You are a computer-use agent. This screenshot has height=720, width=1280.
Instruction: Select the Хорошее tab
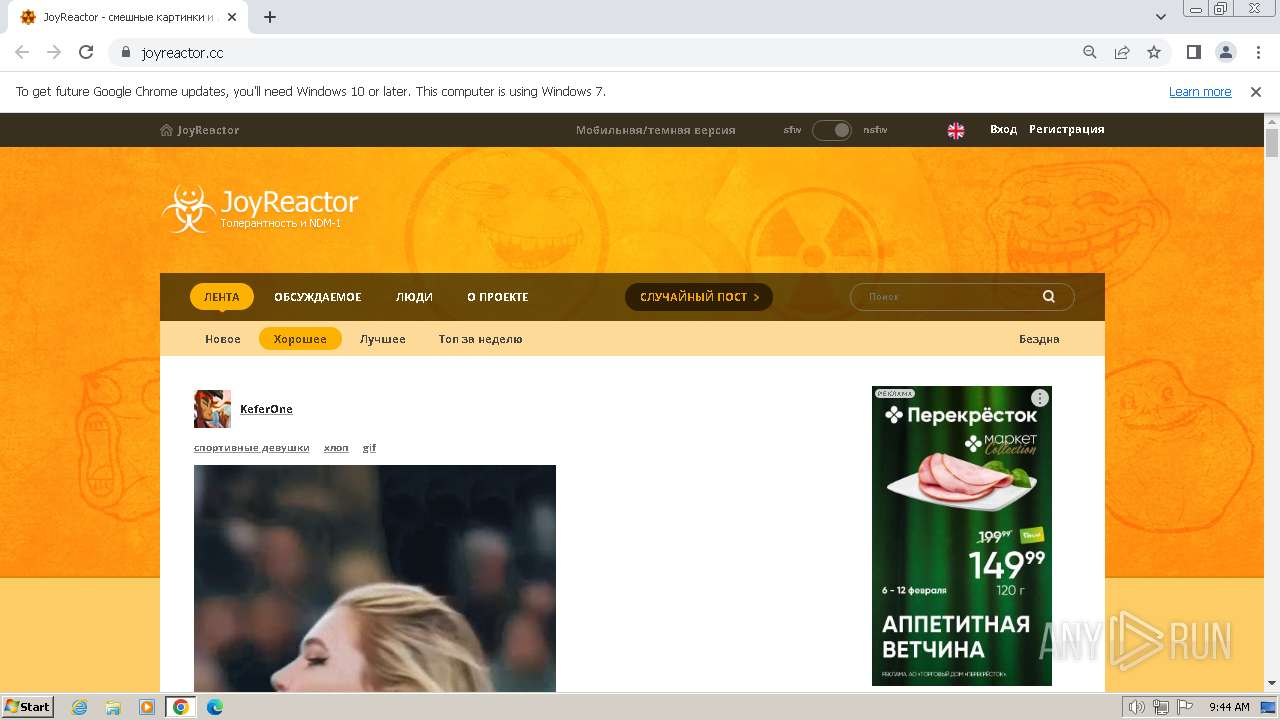[300, 339]
